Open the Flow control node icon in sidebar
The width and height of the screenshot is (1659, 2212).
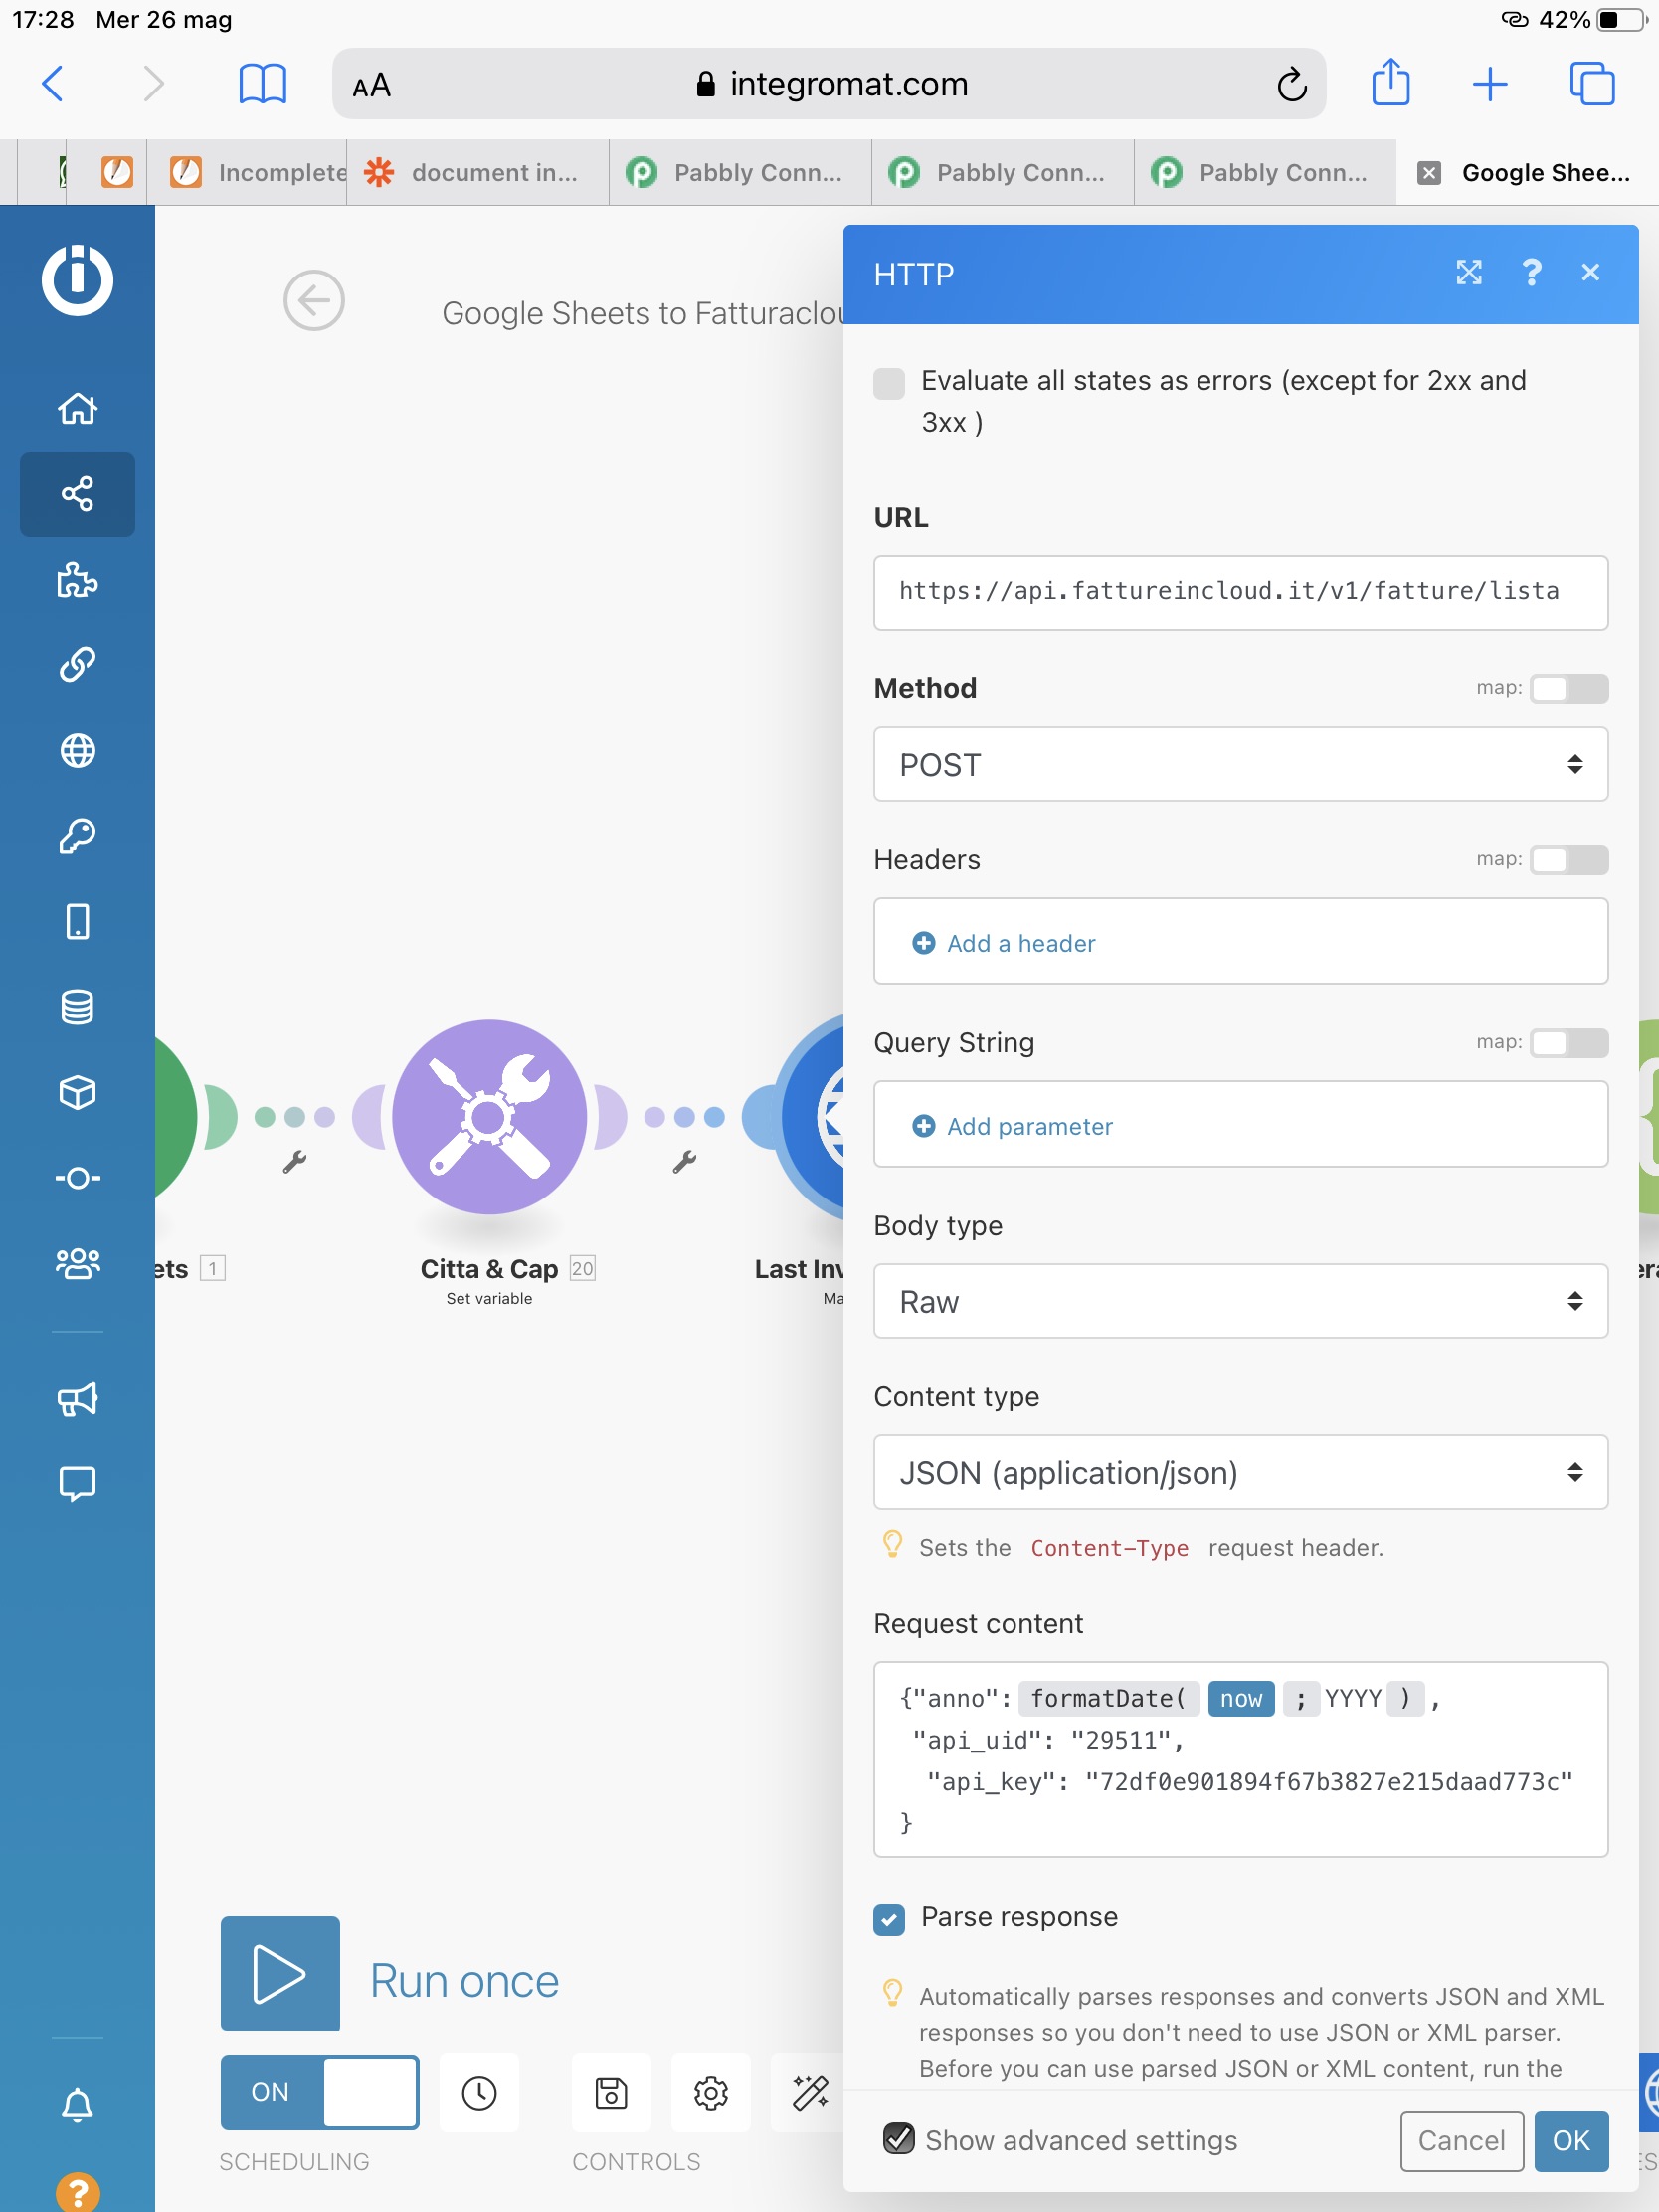pyautogui.click(x=77, y=1178)
